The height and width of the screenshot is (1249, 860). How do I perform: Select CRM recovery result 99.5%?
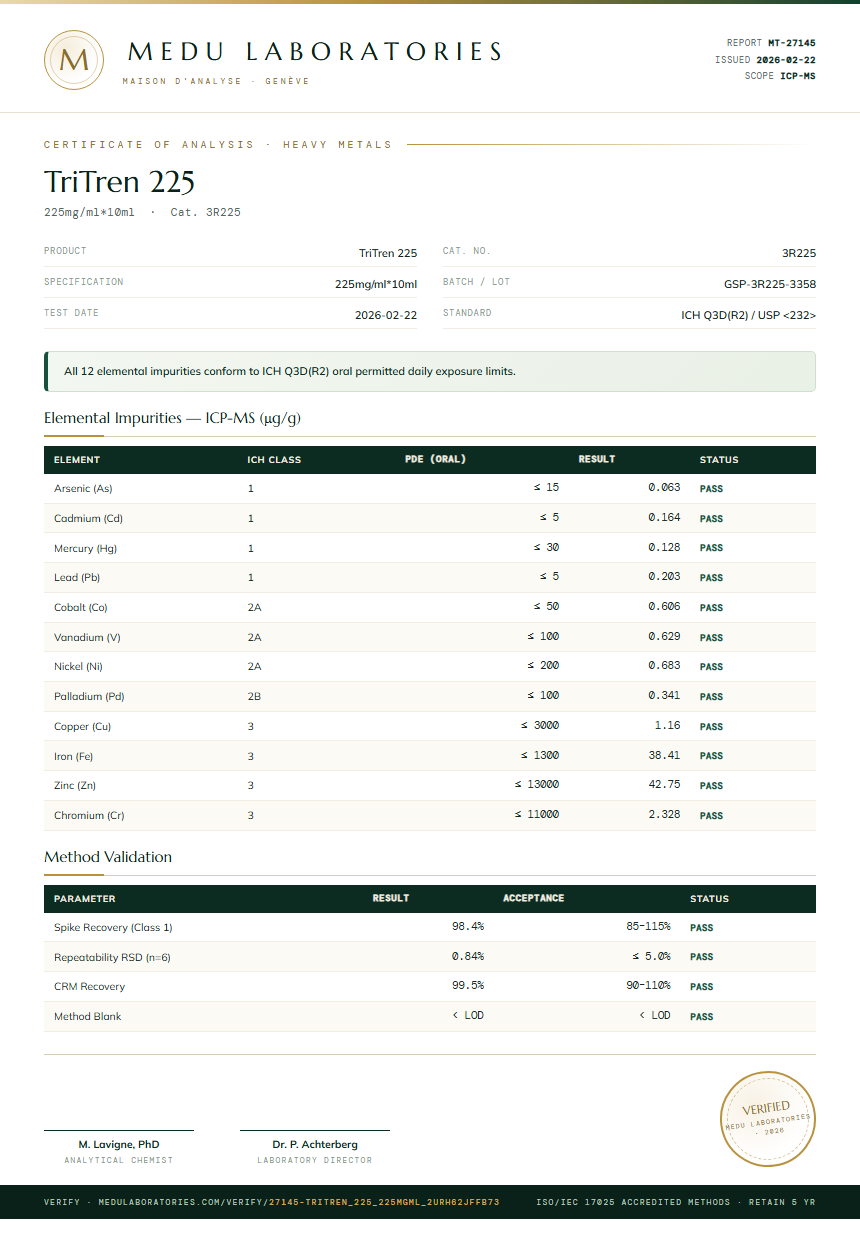[468, 985]
